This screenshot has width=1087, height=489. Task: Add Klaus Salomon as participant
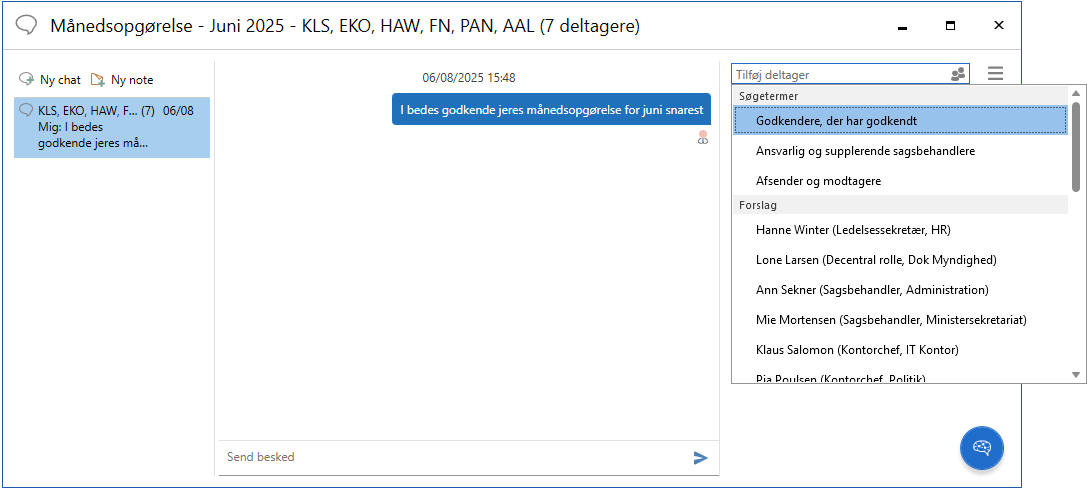[901, 350]
